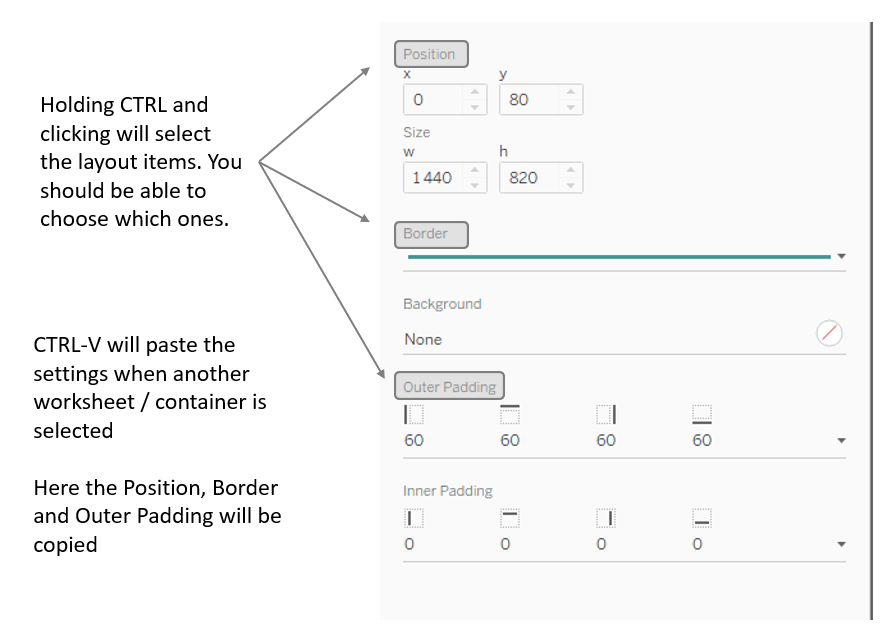
Task: Open the Border style dropdown
Action: tap(840, 257)
